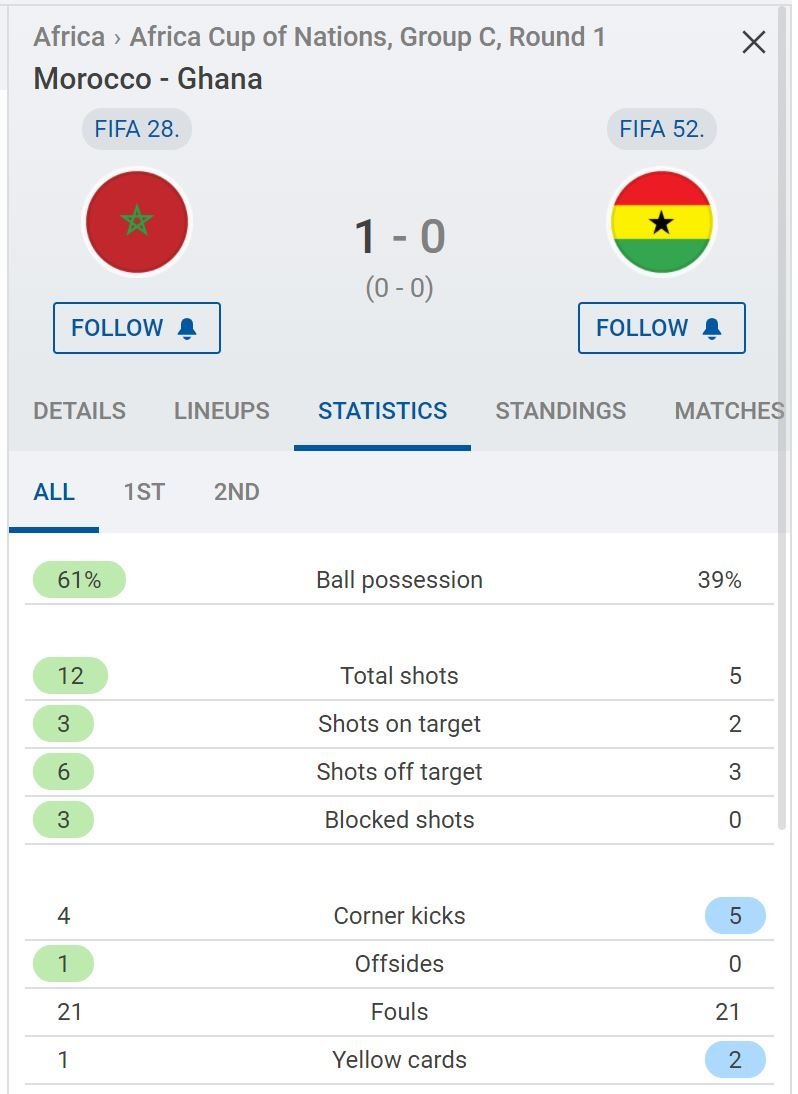Open the Standings tab
This screenshot has height=1094, width=798.
coord(561,411)
